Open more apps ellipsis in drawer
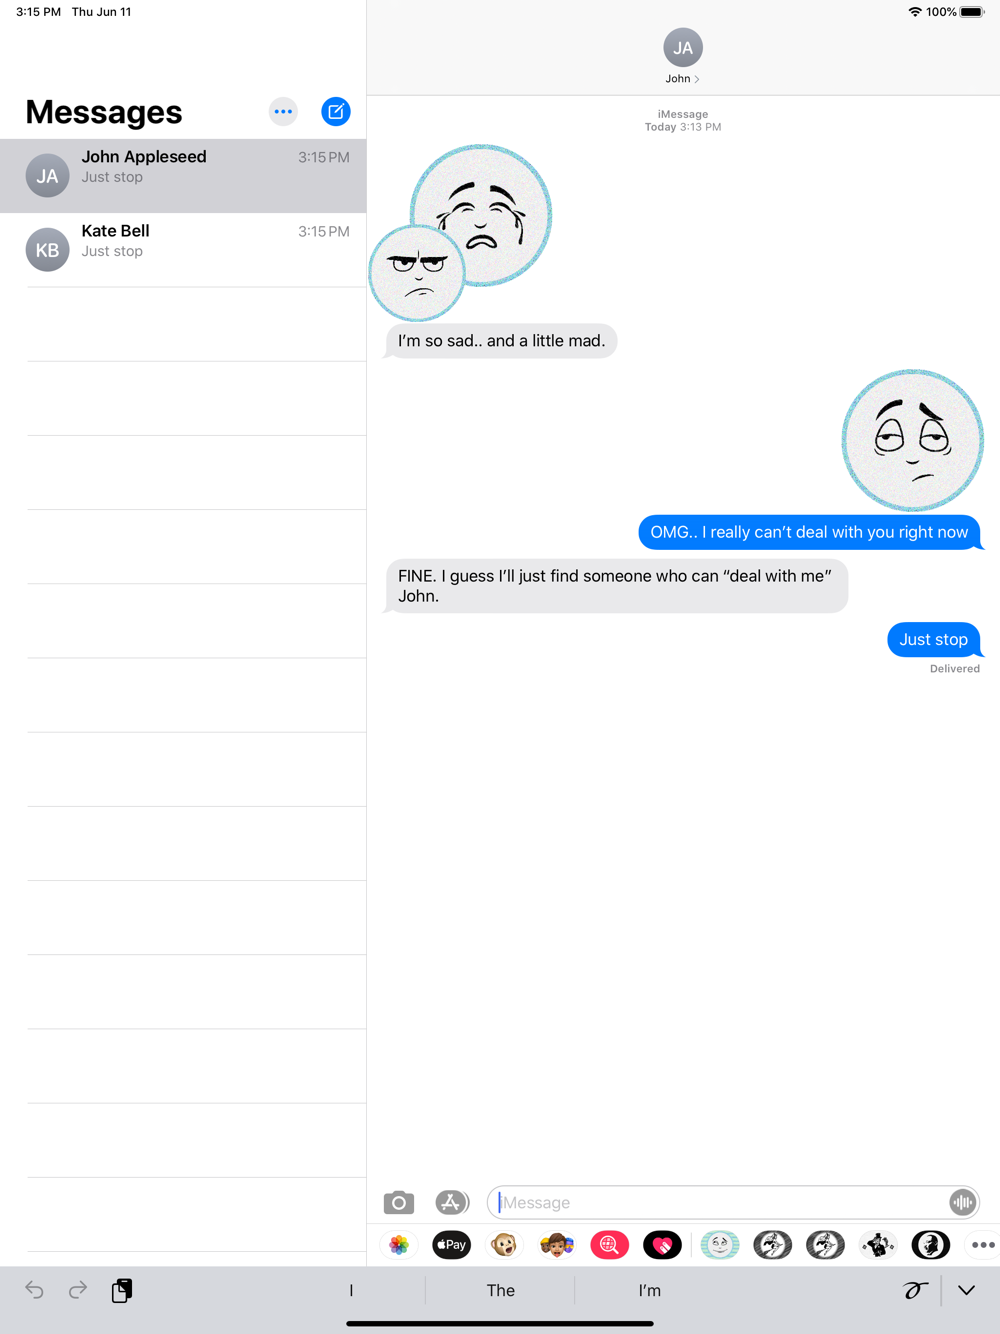This screenshot has height=1334, width=1000. click(983, 1245)
